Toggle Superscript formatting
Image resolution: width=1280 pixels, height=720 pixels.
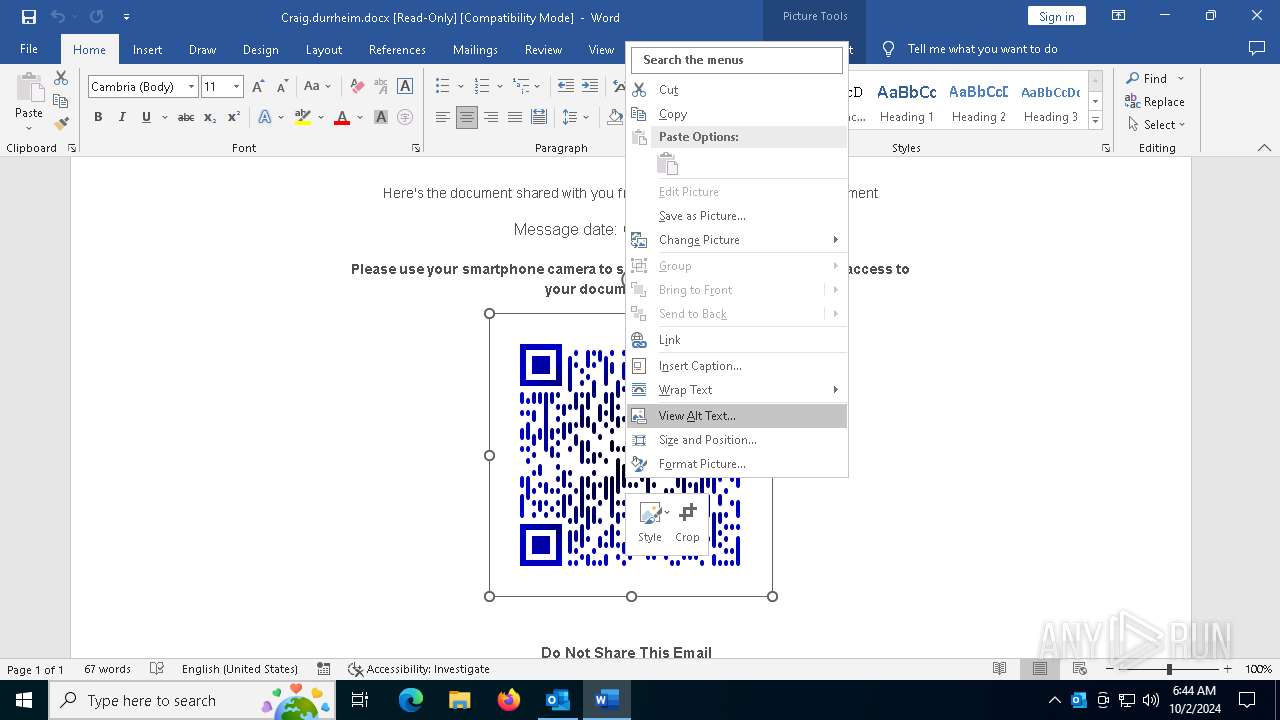pyautogui.click(x=234, y=117)
